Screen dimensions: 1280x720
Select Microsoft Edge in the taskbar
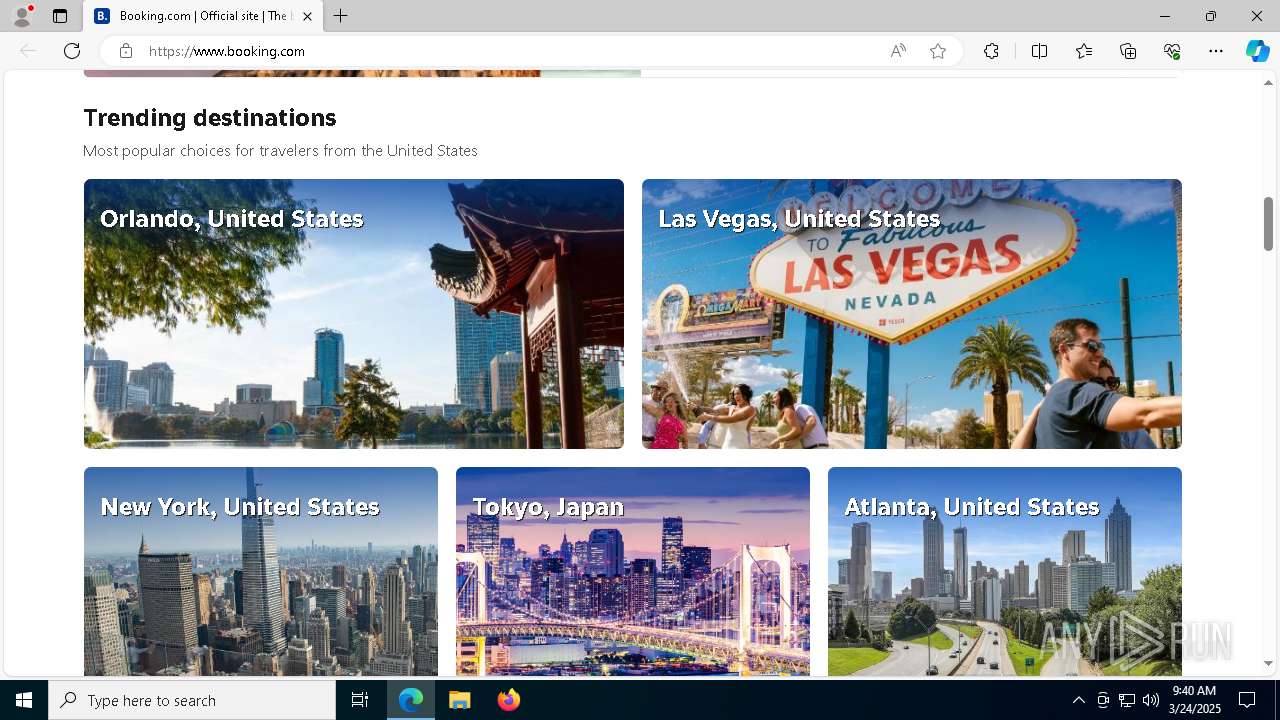[x=411, y=700]
